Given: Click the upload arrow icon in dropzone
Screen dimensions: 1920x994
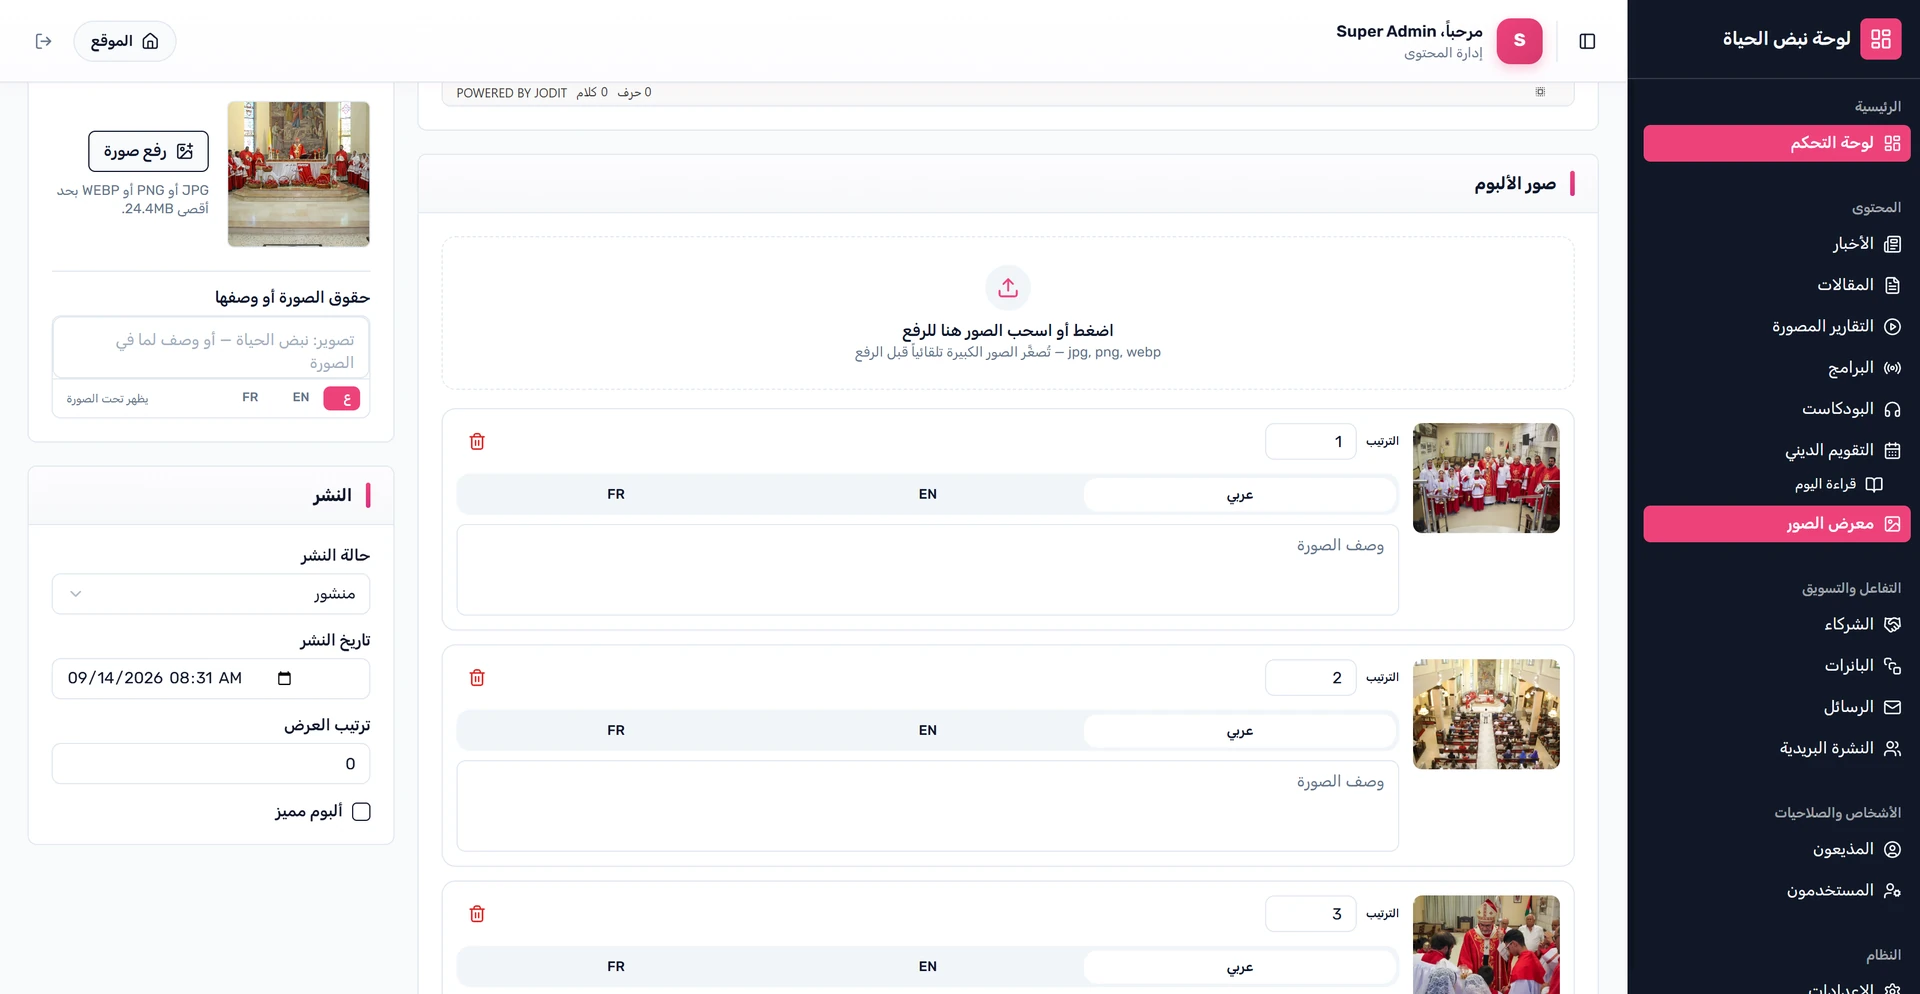Looking at the screenshot, I should pos(1008,288).
